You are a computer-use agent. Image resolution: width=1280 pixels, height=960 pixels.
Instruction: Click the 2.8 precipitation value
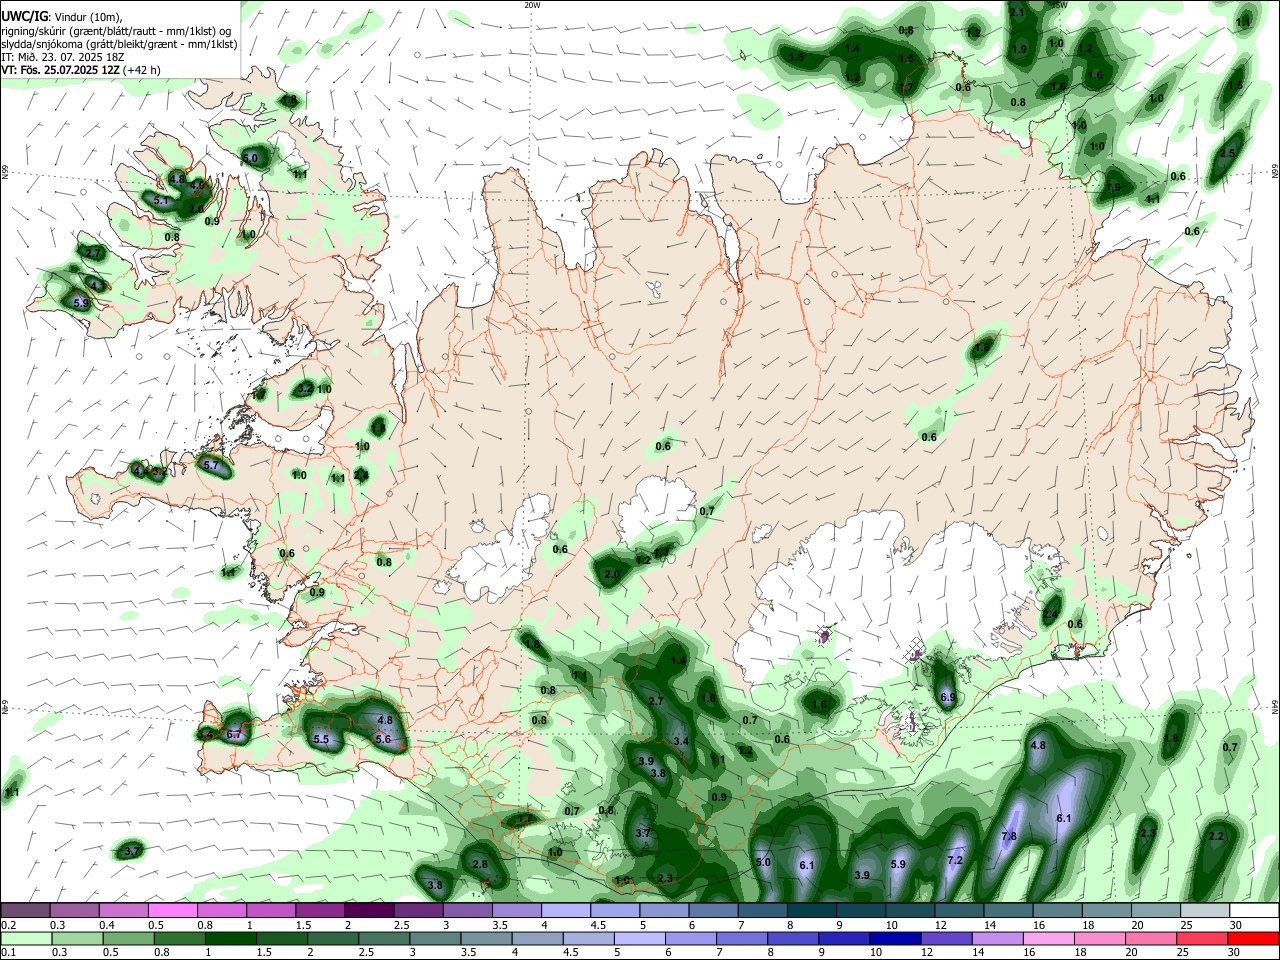(480, 864)
